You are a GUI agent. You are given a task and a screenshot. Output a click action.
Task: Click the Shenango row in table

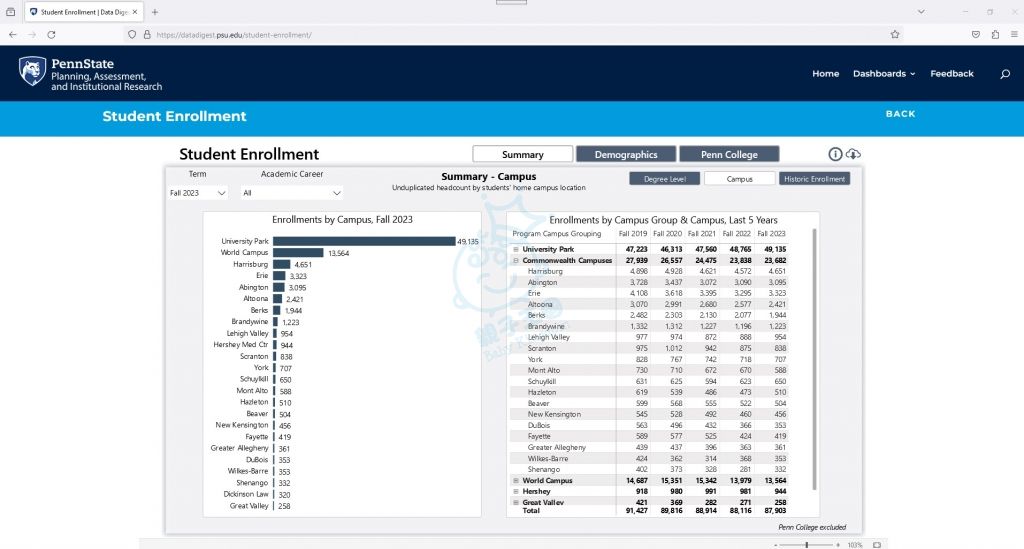point(649,469)
